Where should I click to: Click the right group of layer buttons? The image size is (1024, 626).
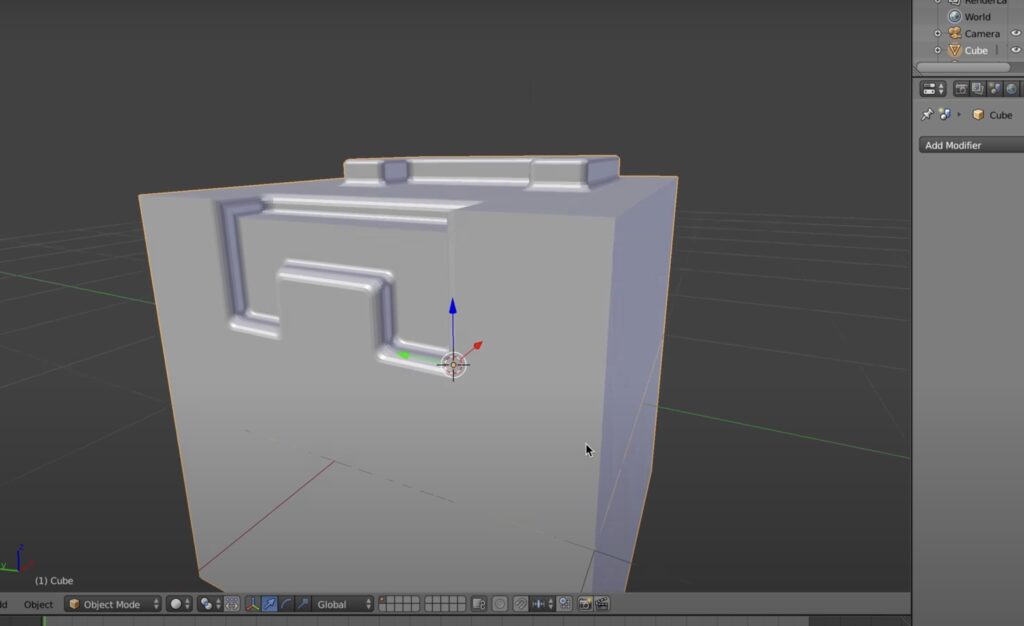click(x=445, y=604)
